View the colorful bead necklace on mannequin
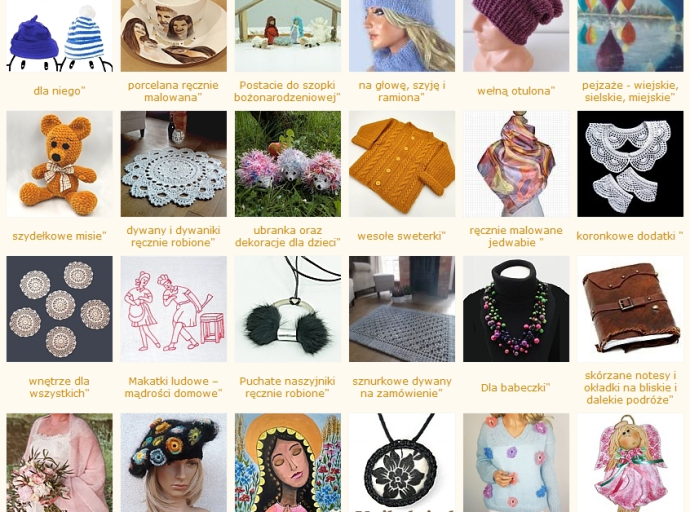 [x=516, y=309]
